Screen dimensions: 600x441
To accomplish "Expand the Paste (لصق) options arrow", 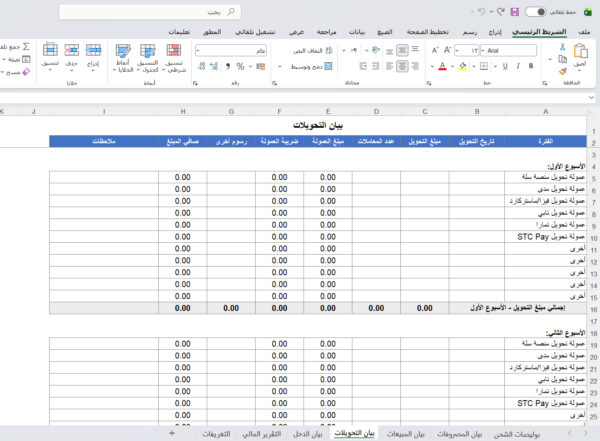I will pos(580,70).
